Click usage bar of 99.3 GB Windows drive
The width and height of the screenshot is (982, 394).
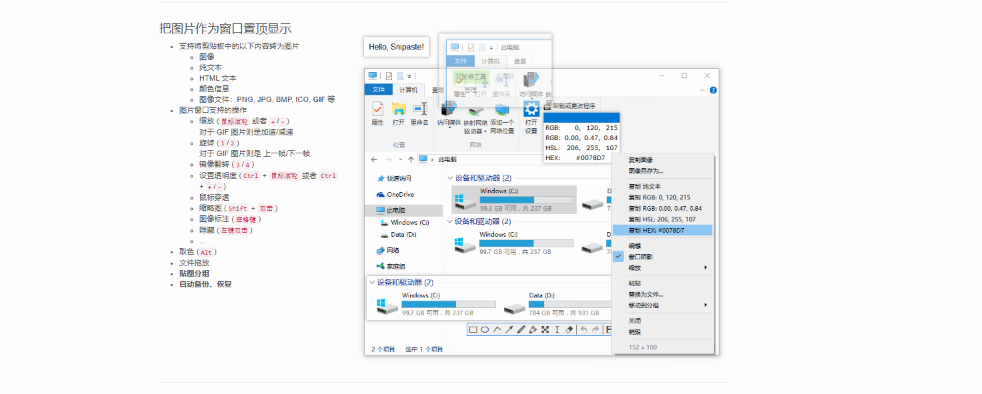[527, 200]
